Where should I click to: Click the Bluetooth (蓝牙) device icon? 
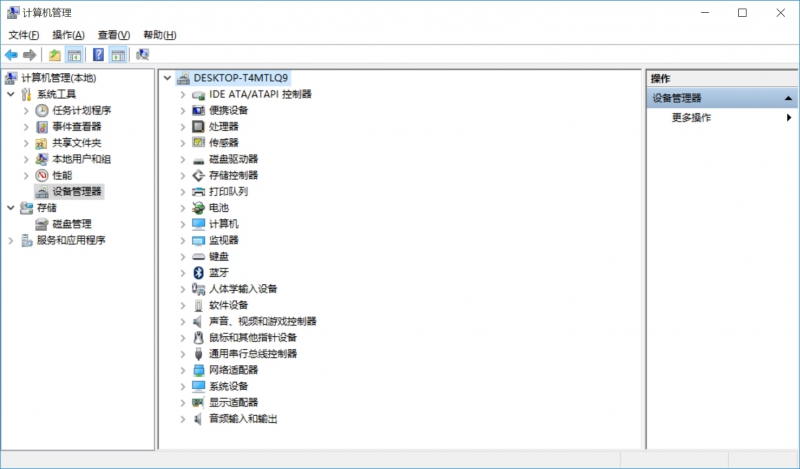(x=198, y=273)
